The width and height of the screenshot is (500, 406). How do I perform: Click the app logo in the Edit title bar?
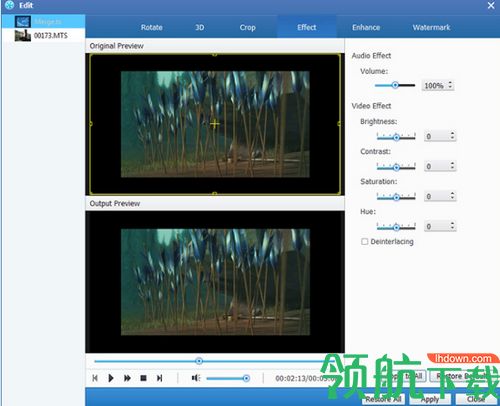[x=9, y=5]
